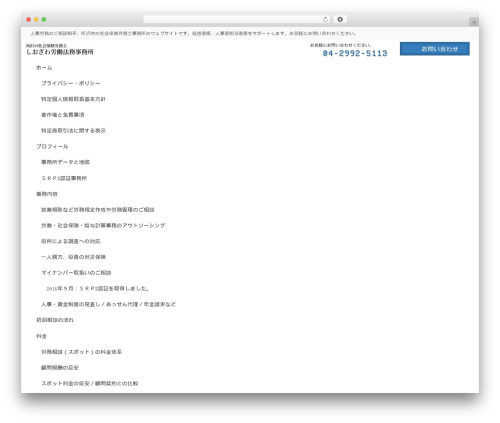
Task: Click the blue お問い合わせ button
Action: pos(435,49)
